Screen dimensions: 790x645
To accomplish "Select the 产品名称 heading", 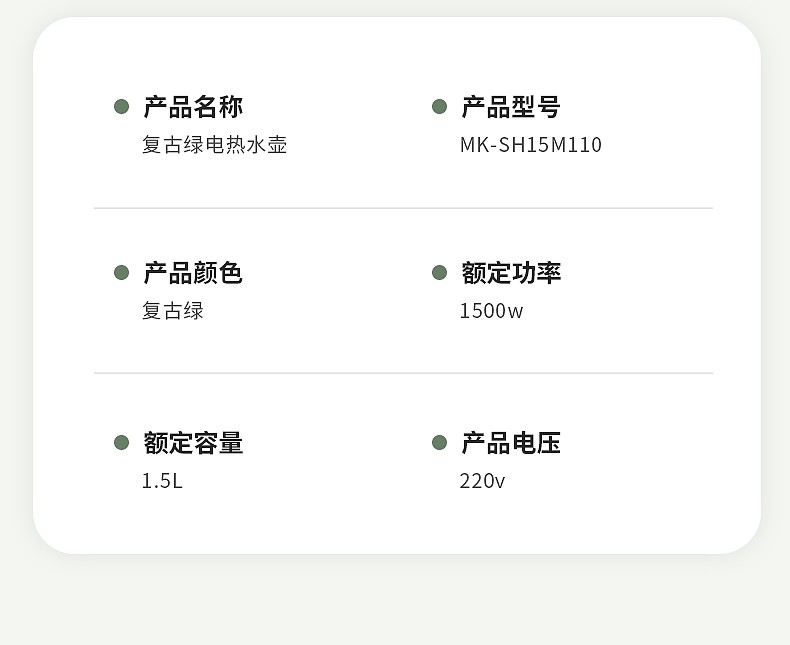I will click(193, 107).
